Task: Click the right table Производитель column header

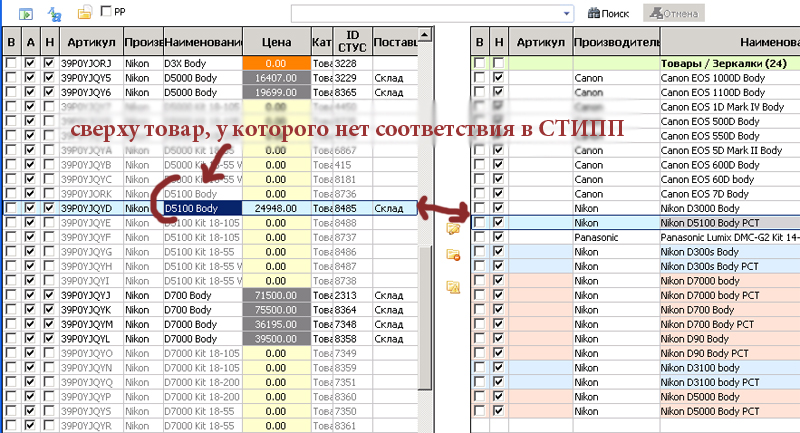Action: [x=616, y=42]
